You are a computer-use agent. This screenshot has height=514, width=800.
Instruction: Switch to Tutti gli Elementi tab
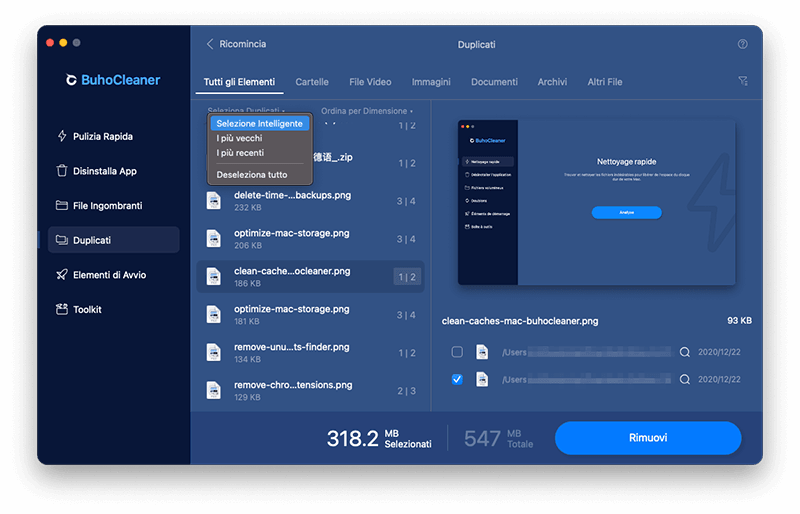[x=239, y=82]
